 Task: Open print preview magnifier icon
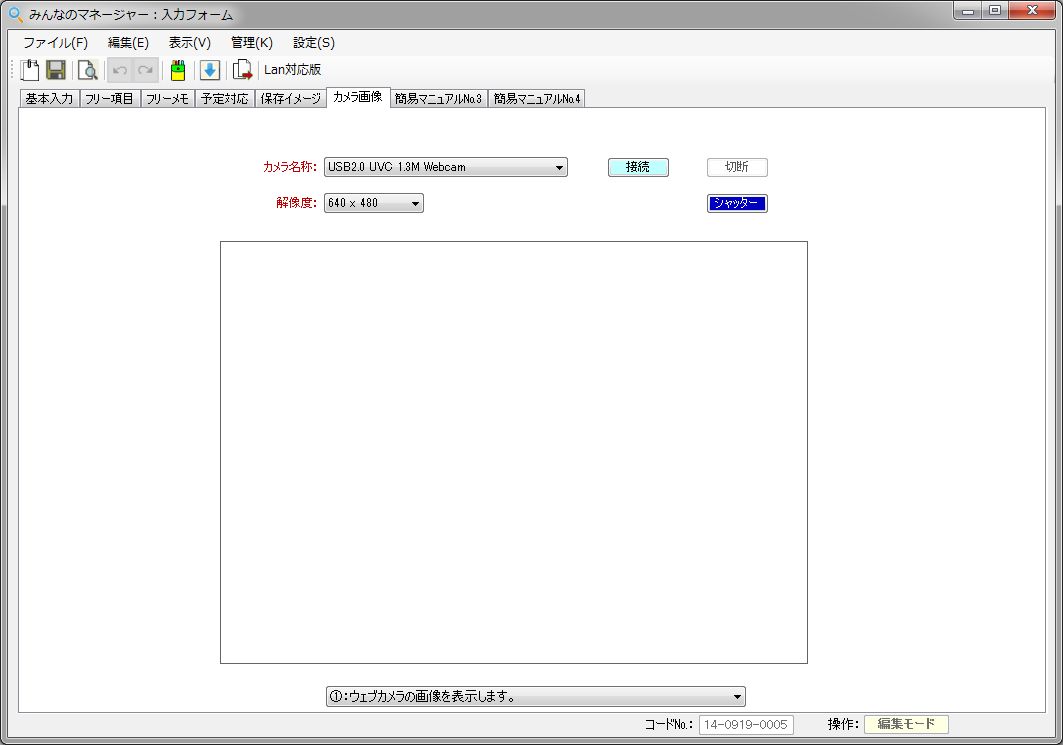(87, 70)
